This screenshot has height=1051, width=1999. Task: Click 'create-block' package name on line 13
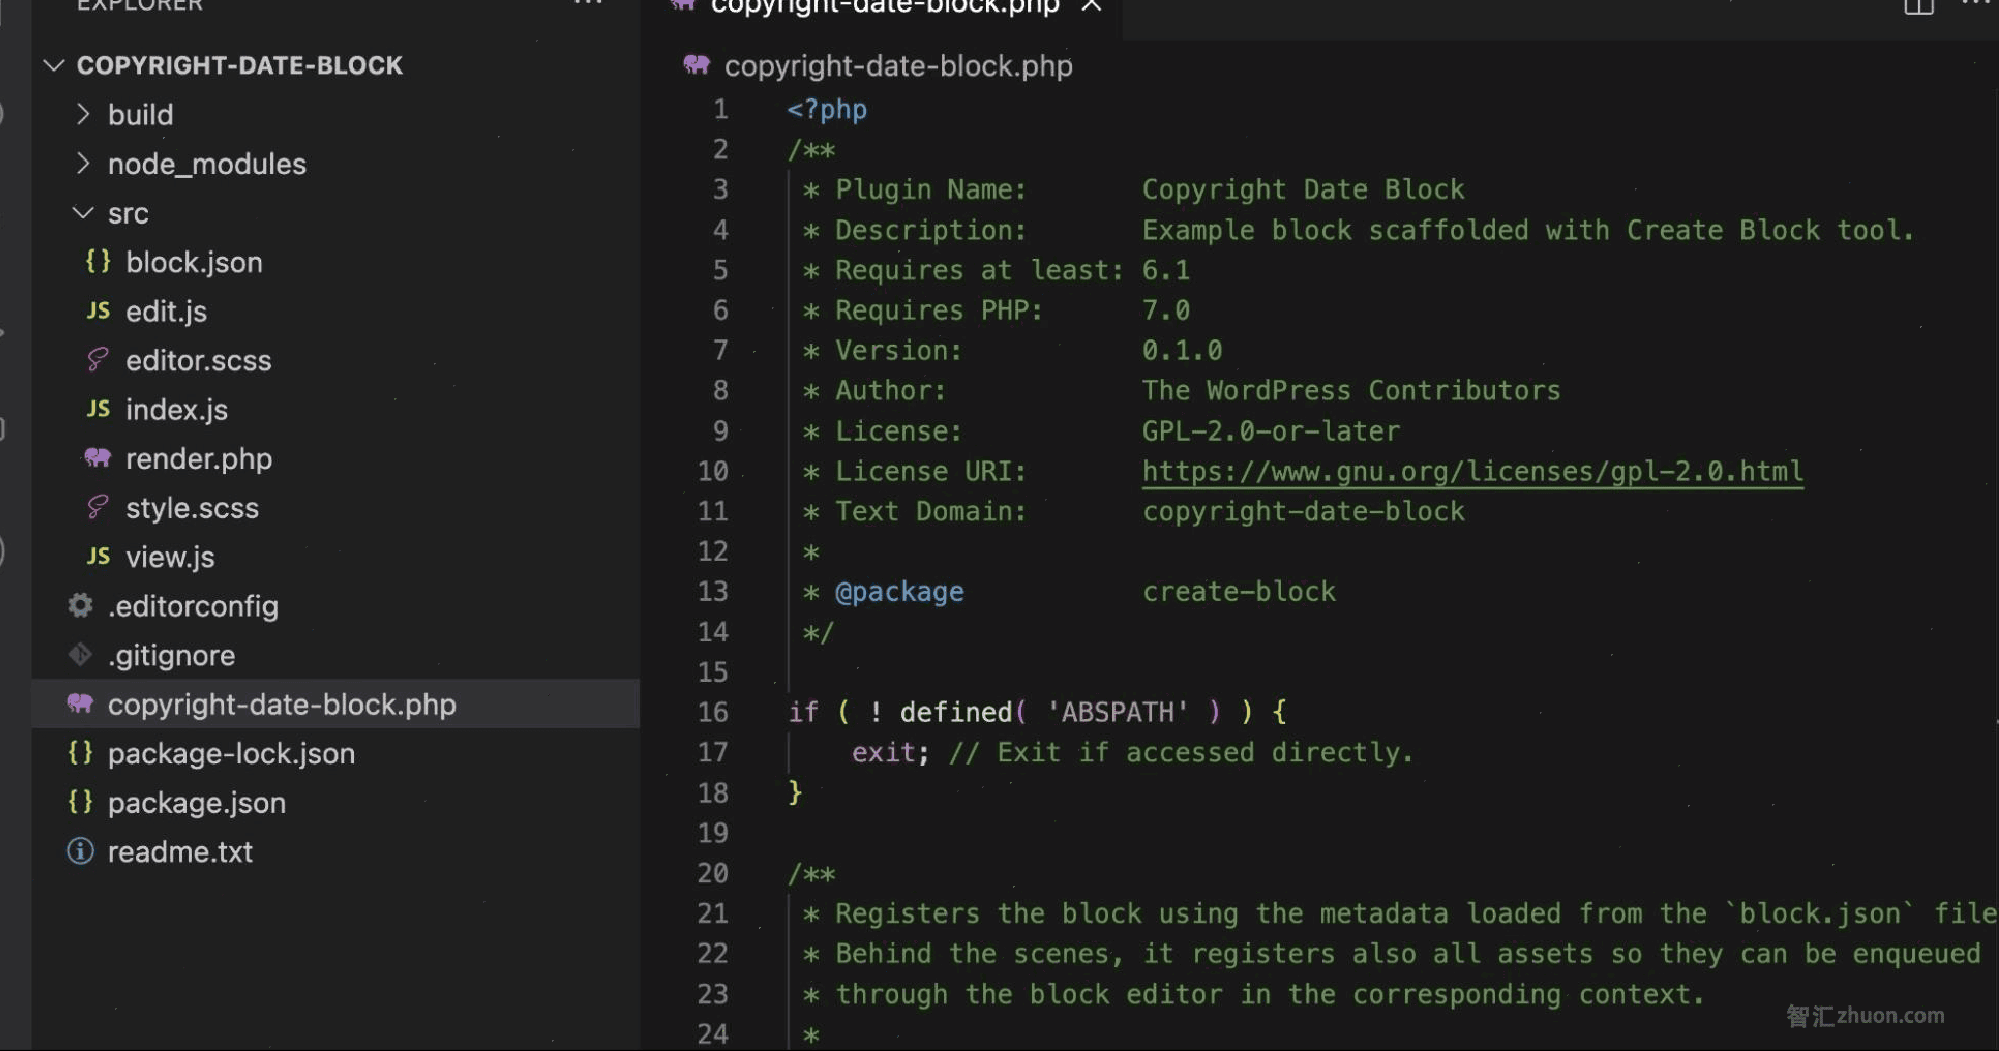[1239, 592]
